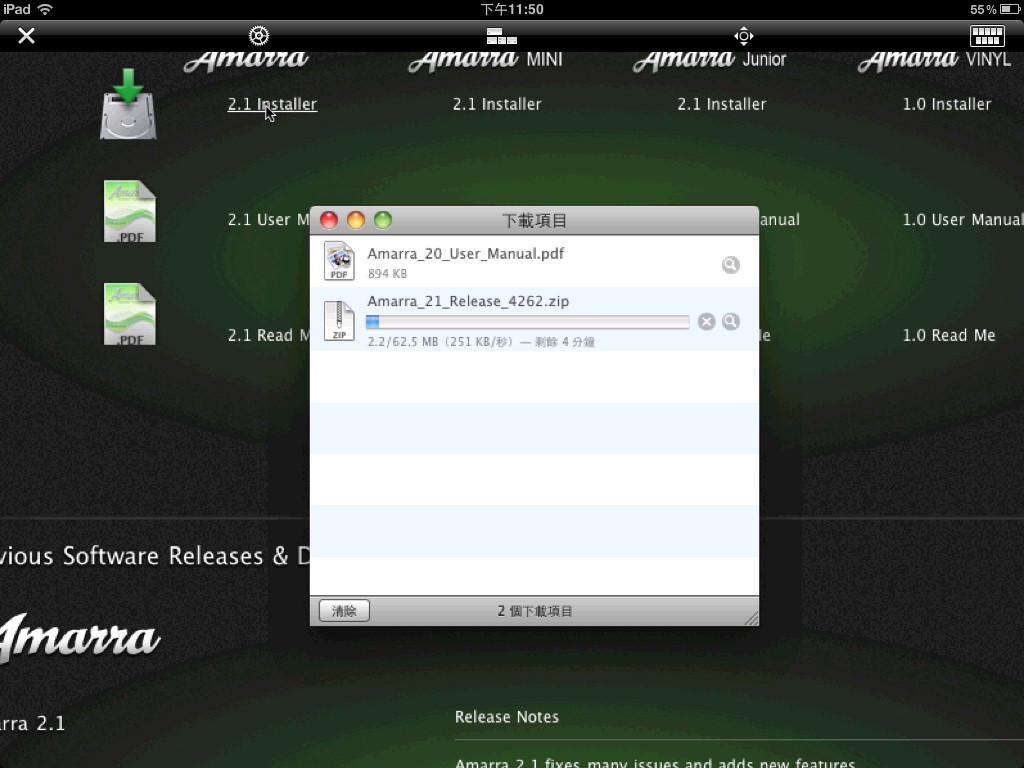Cancel the Amarra zip download
Image resolution: width=1024 pixels, height=768 pixels.
707,321
